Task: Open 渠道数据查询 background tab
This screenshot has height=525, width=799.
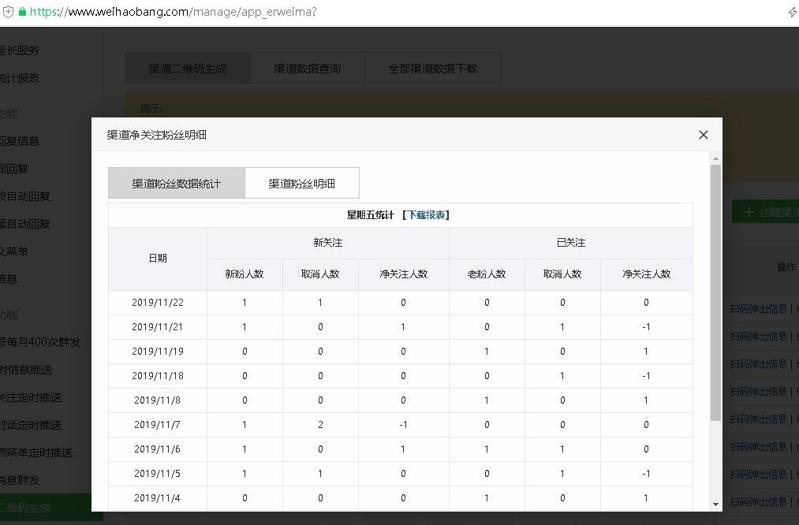Action: click(x=307, y=68)
